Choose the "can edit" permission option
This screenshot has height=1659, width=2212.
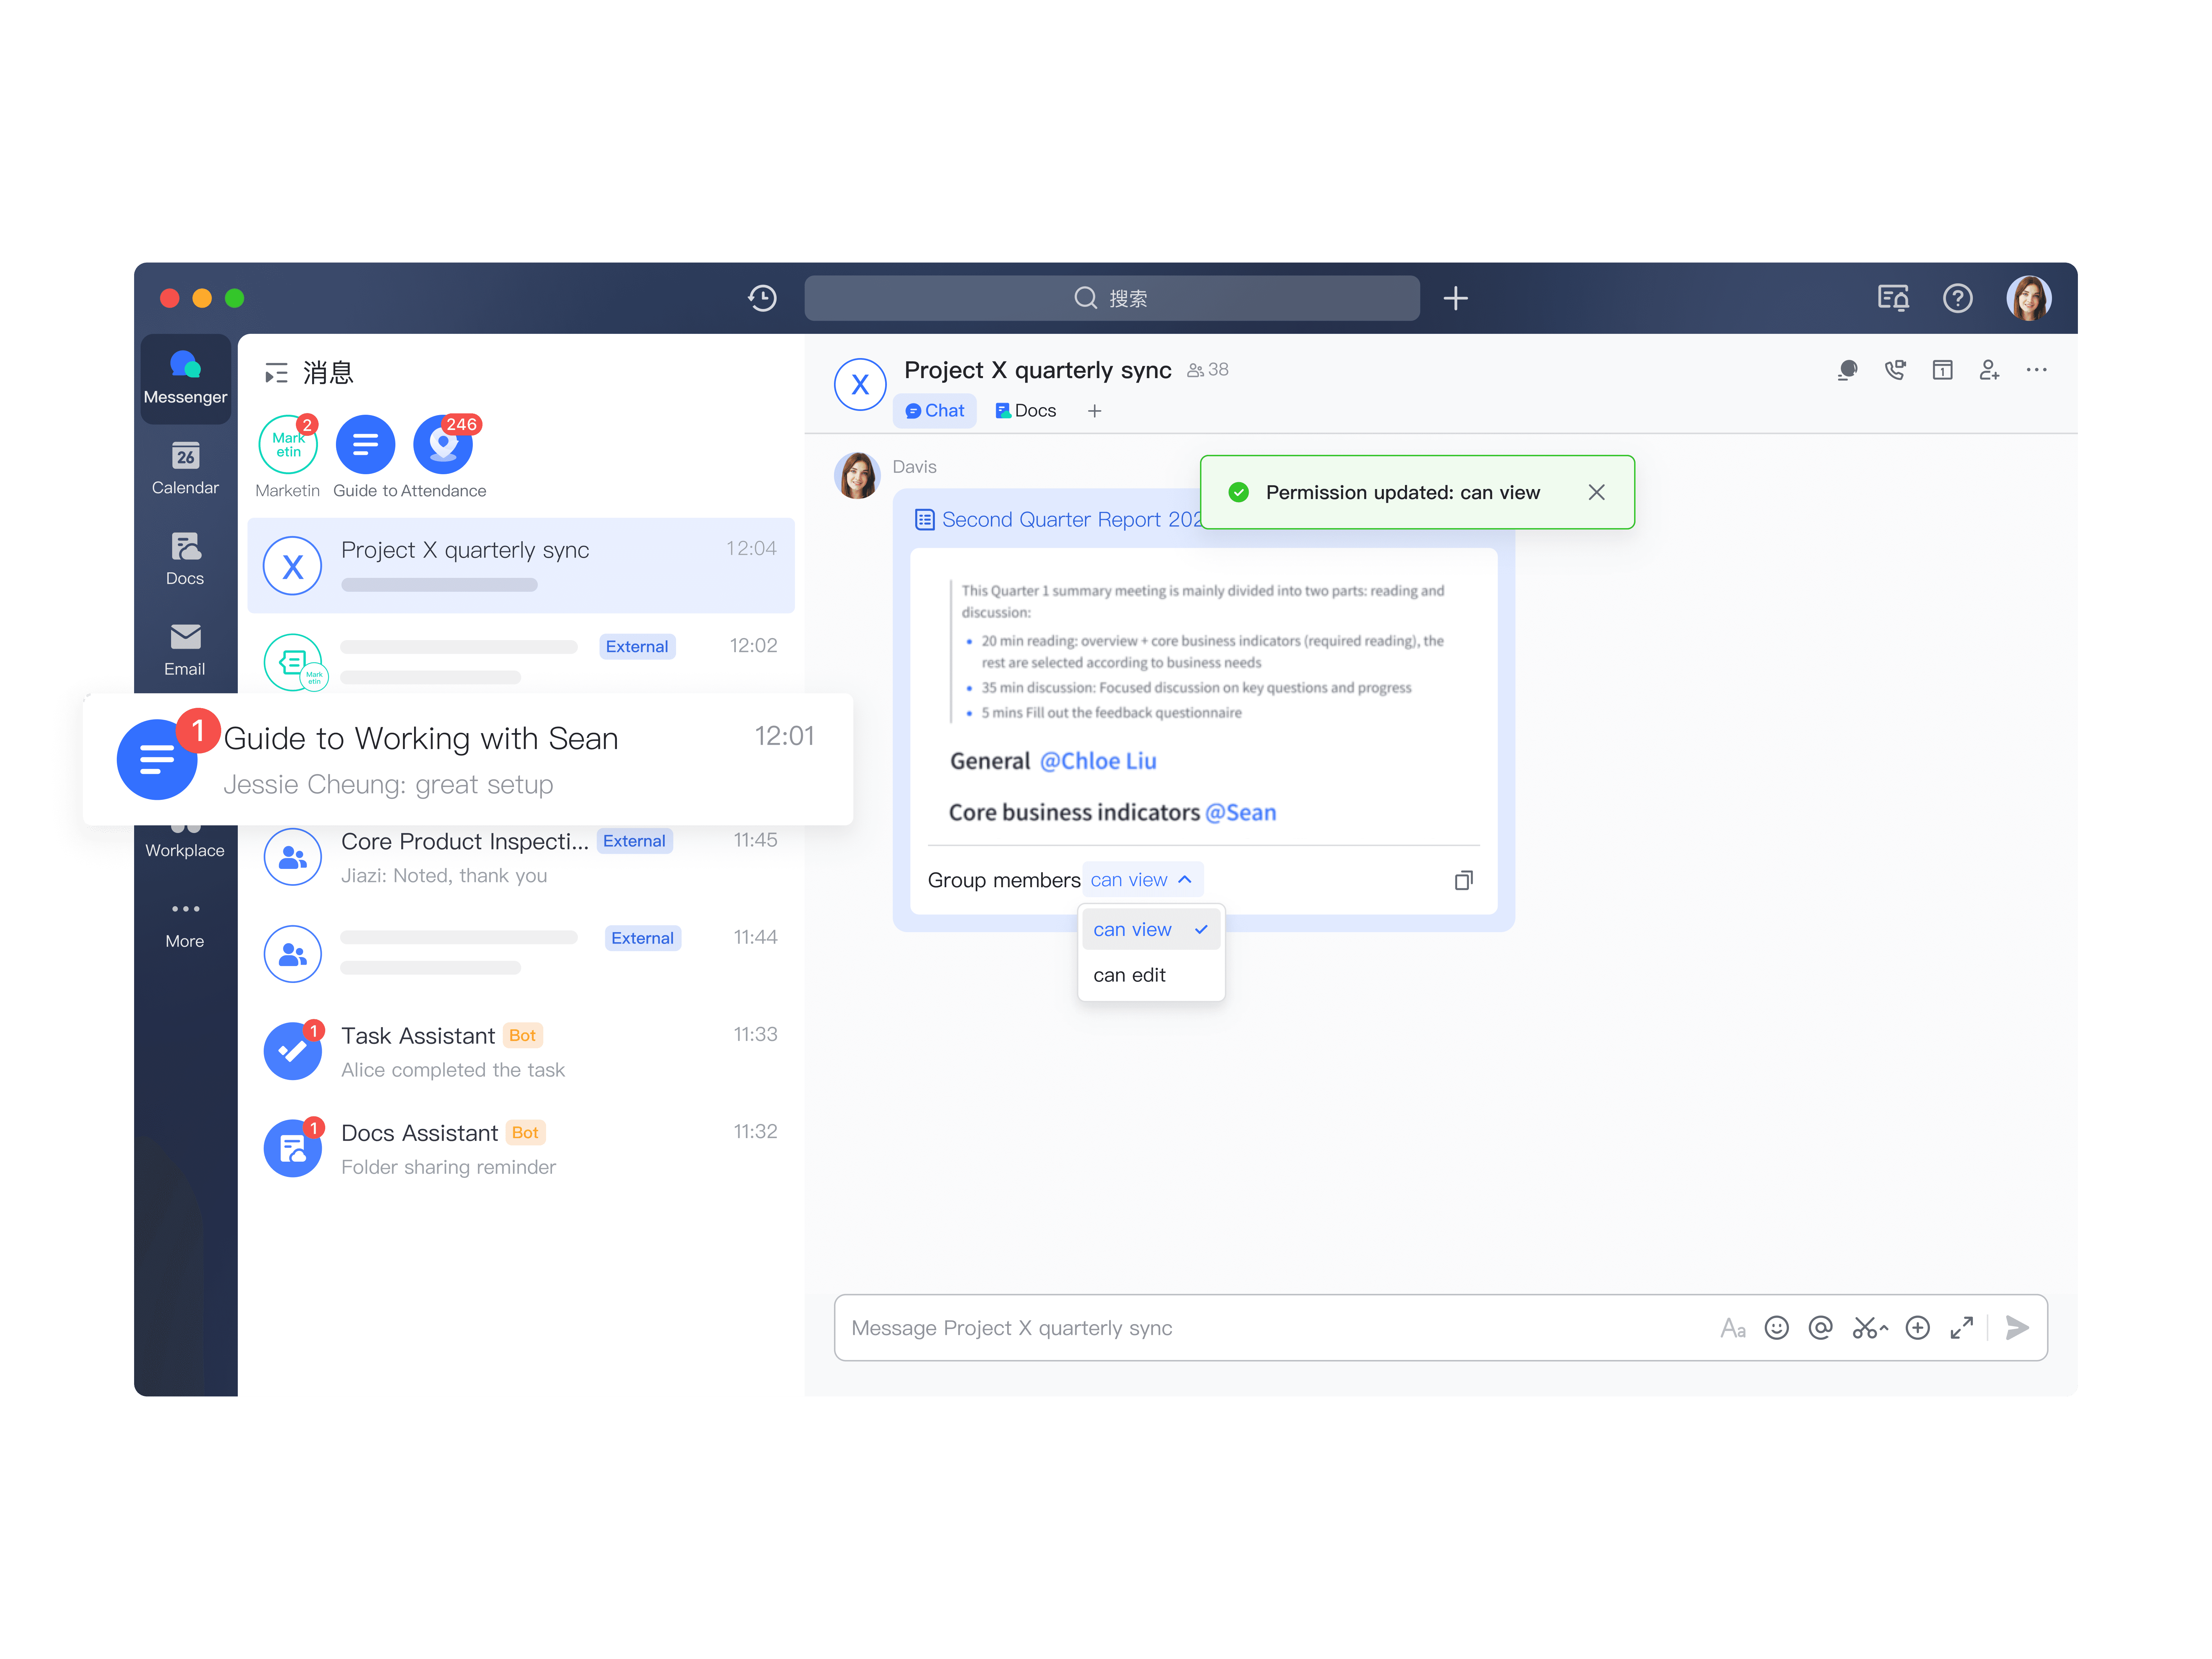pyautogui.click(x=1130, y=975)
